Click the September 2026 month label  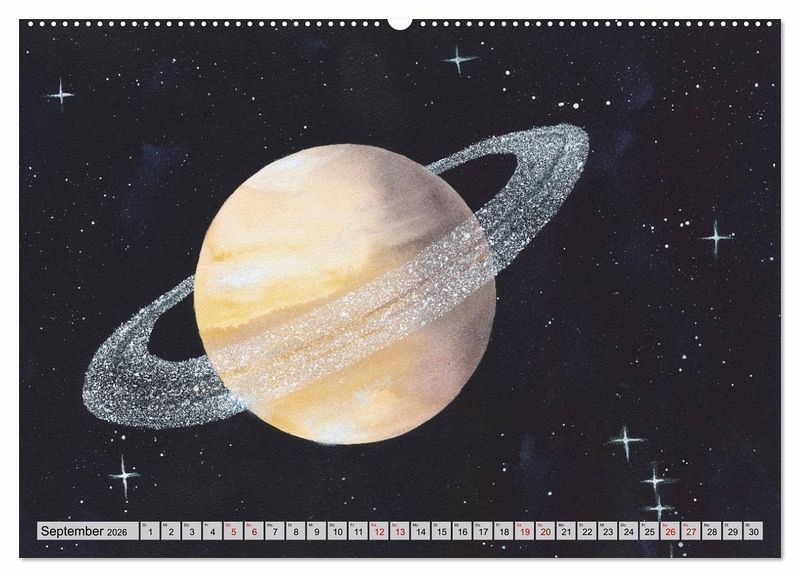point(88,531)
